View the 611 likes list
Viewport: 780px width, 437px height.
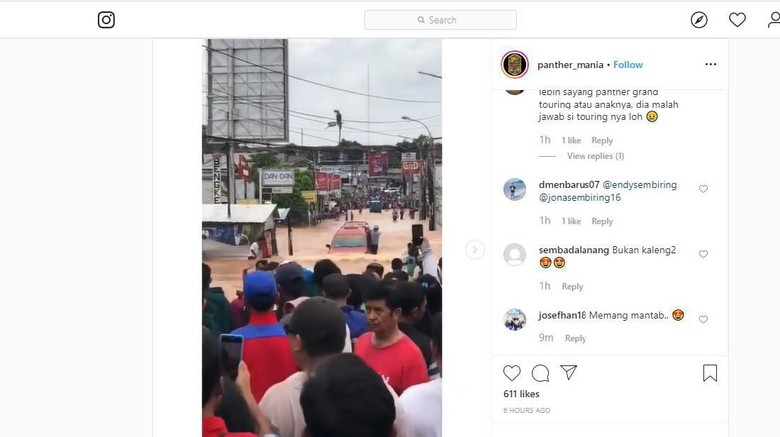click(521, 394)
